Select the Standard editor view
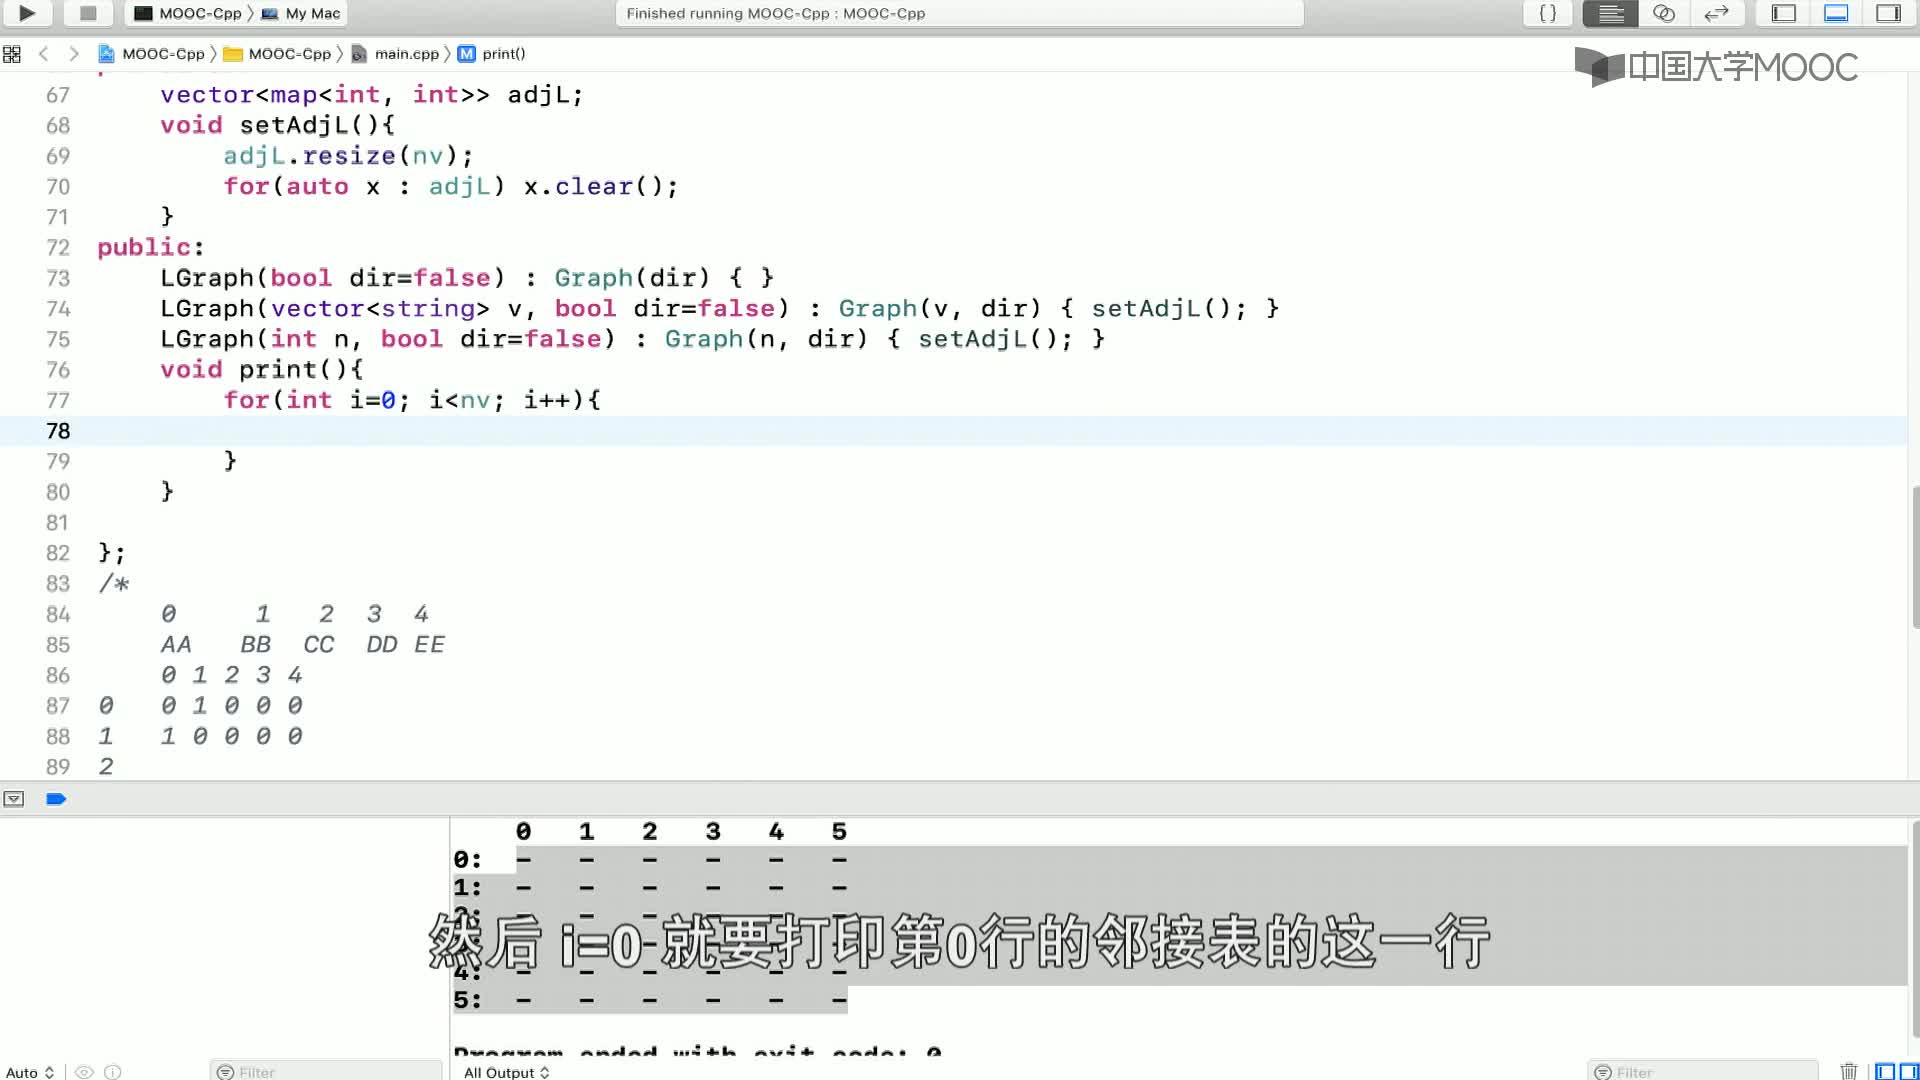1920x1080 pixels. [x=1610, y=13]
